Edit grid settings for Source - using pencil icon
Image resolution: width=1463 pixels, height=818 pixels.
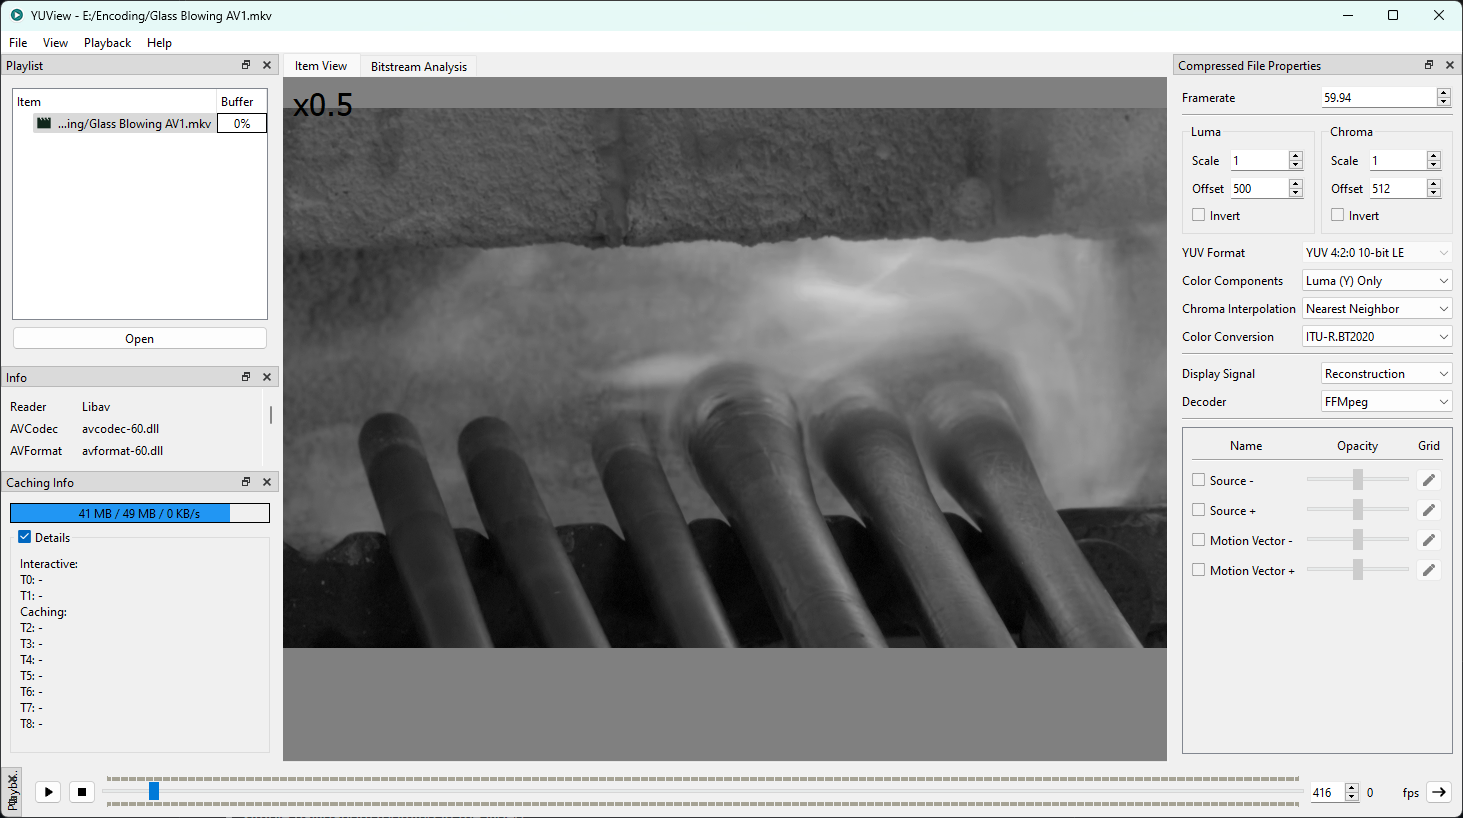pos(1428,479)
